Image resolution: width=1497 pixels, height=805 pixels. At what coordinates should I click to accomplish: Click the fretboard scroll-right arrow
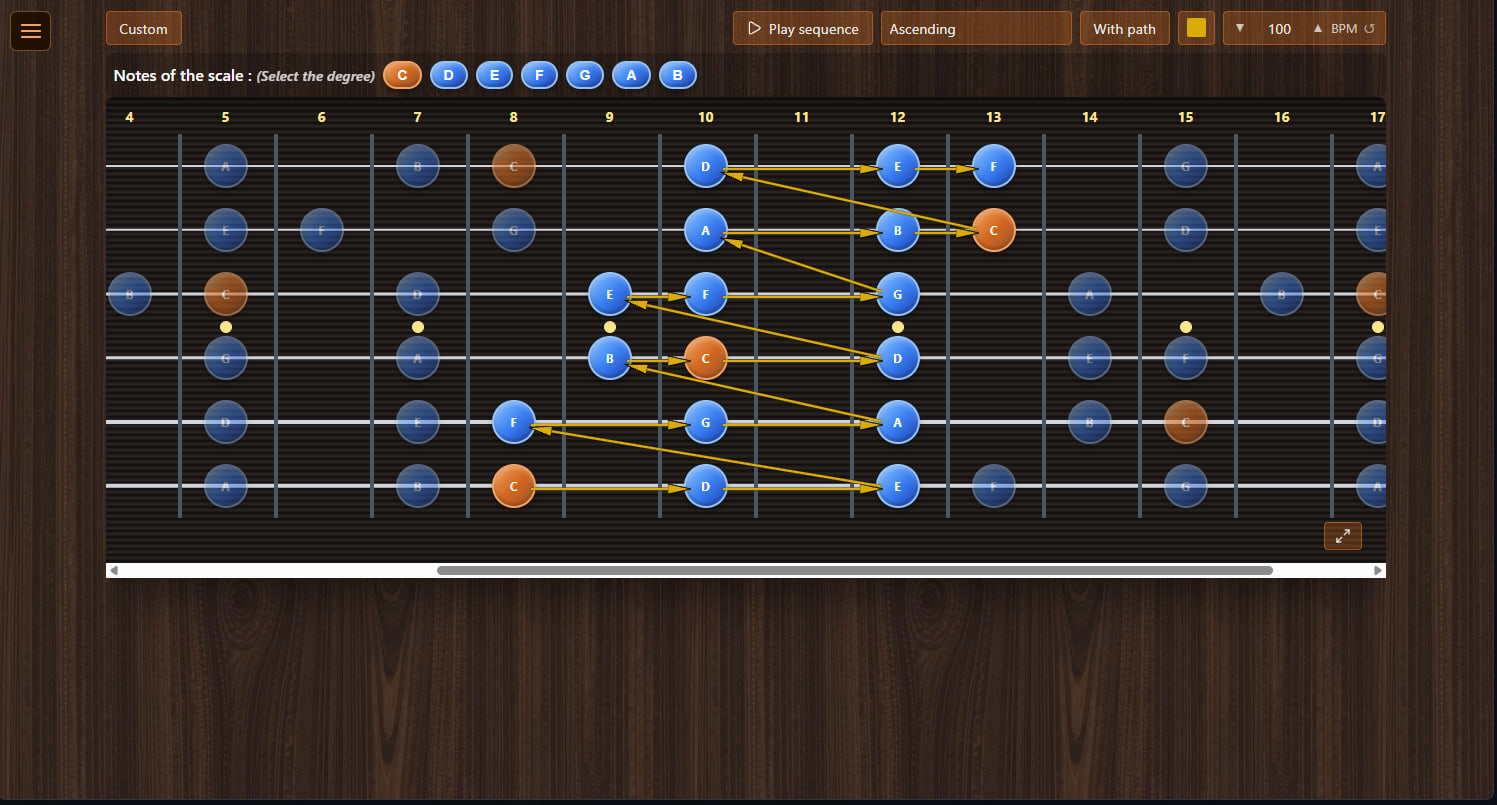tap(1378, 570)
